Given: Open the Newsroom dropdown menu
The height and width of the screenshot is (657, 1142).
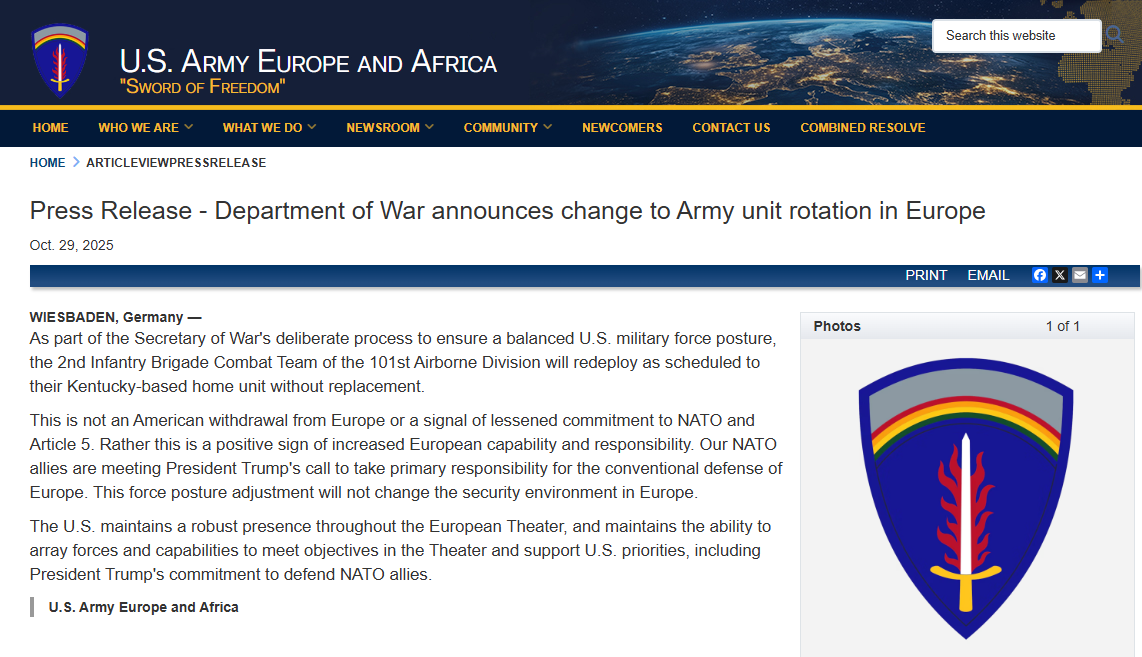Looking at the screenshot, I should pyautogui.click(x=390, y=128).
